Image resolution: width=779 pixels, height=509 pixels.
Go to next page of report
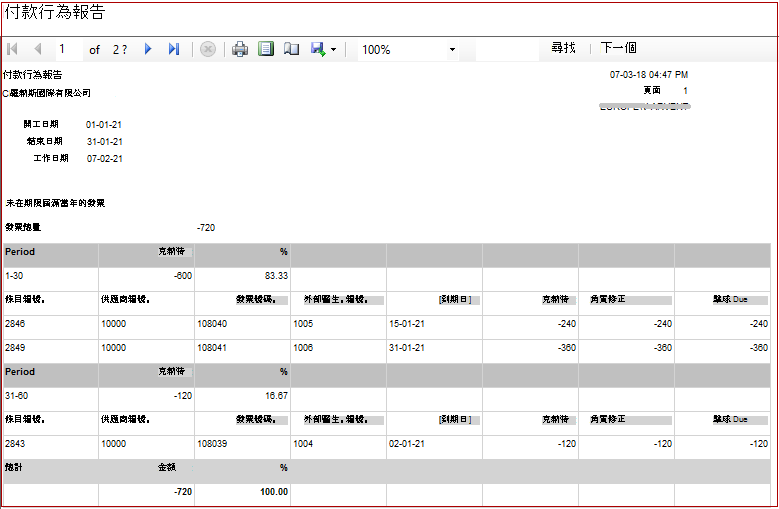point(148,49)
